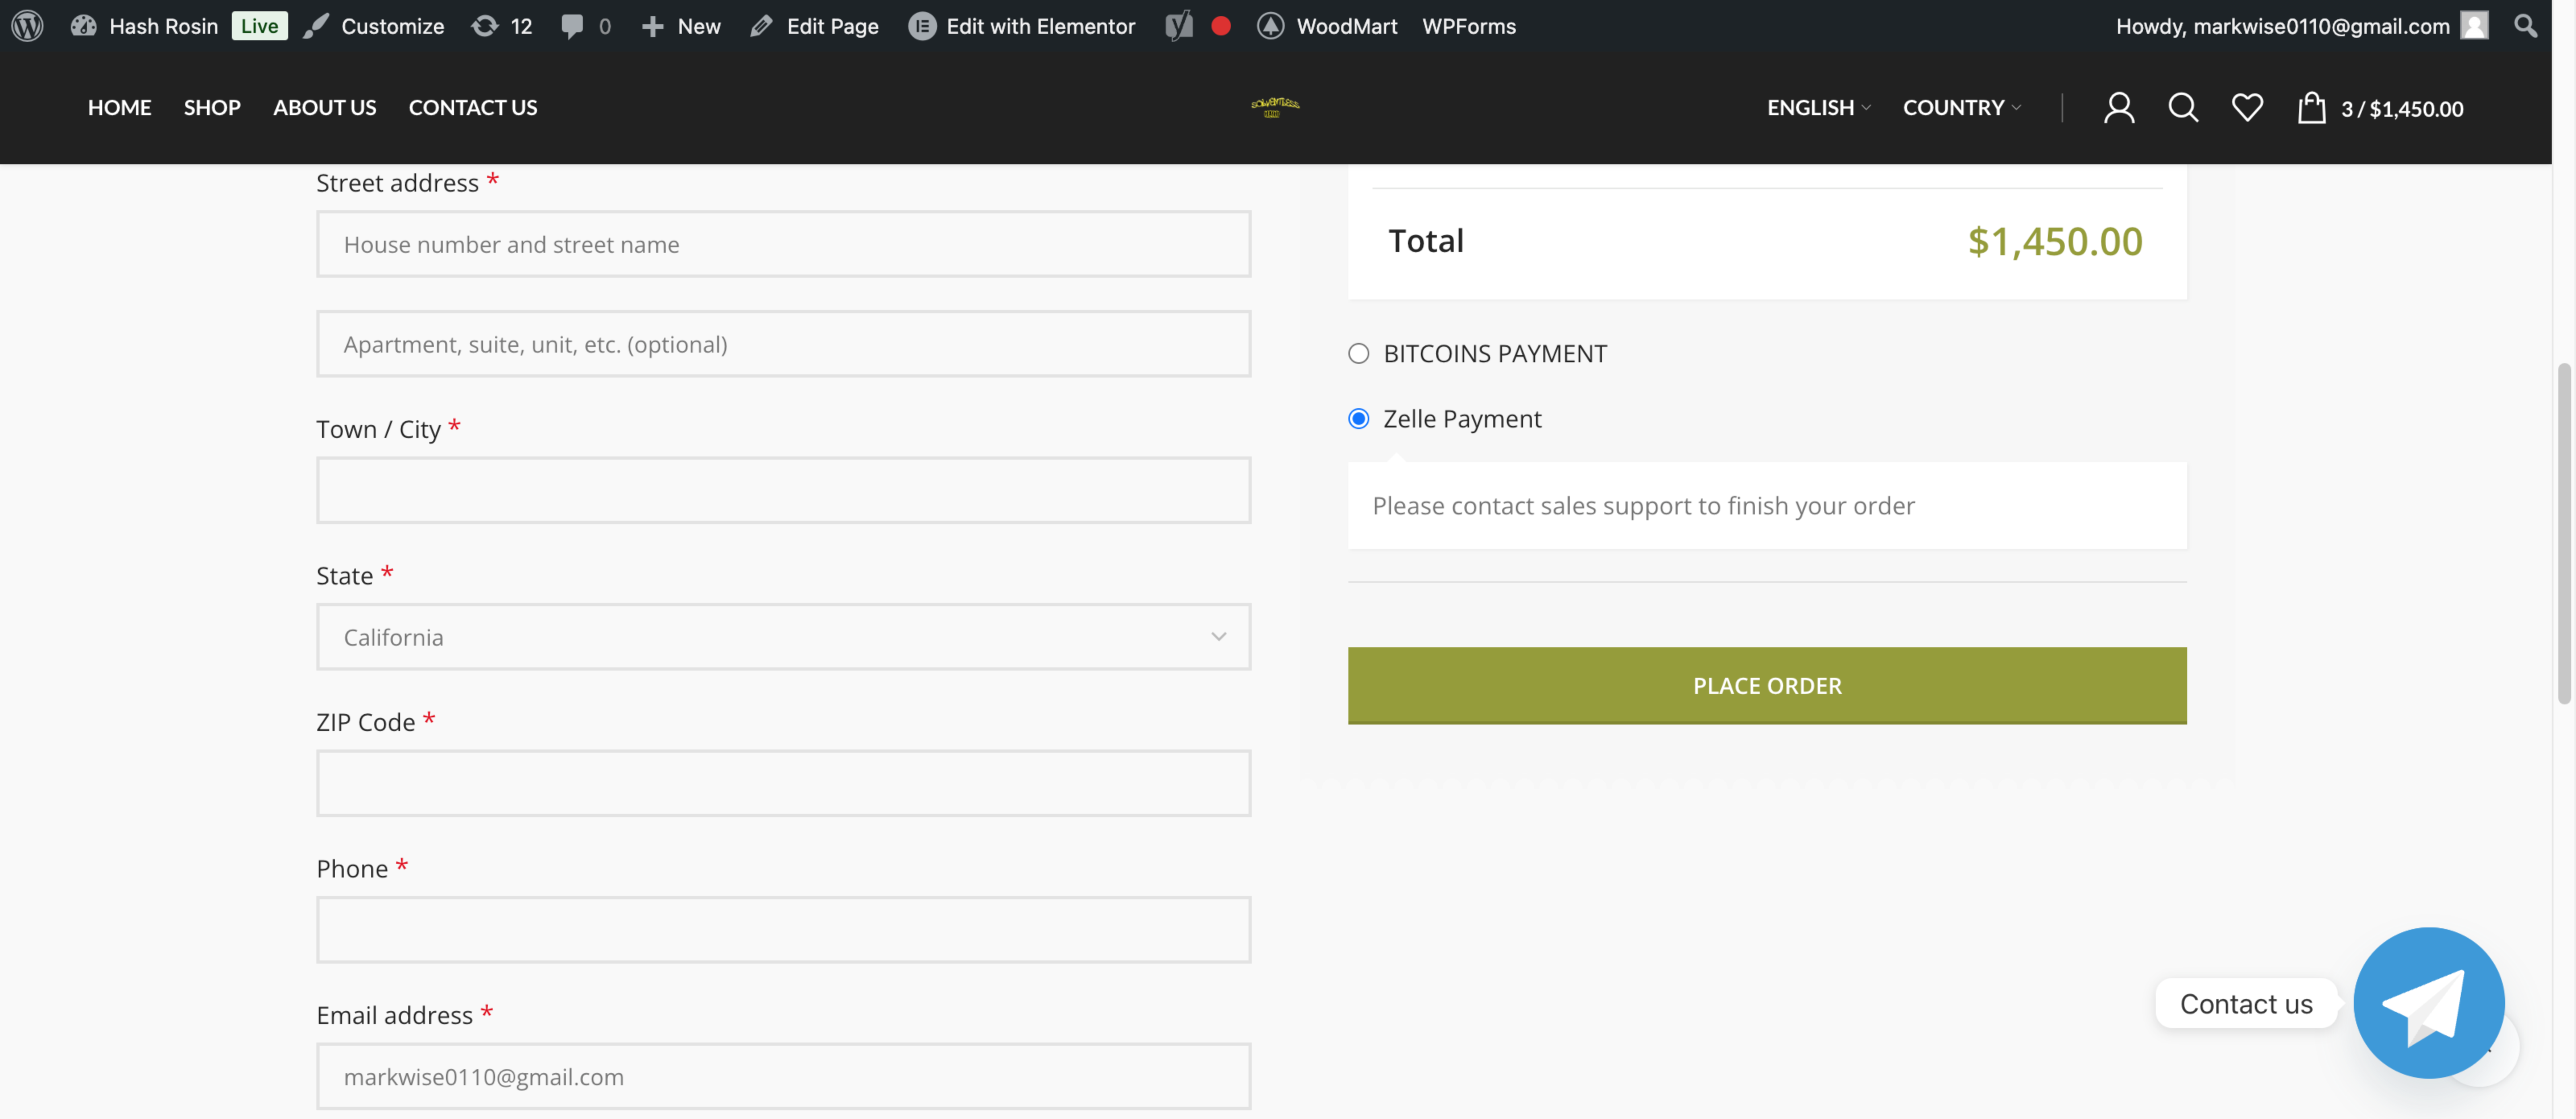Open the WPForms admin menu

(1469, 26)
